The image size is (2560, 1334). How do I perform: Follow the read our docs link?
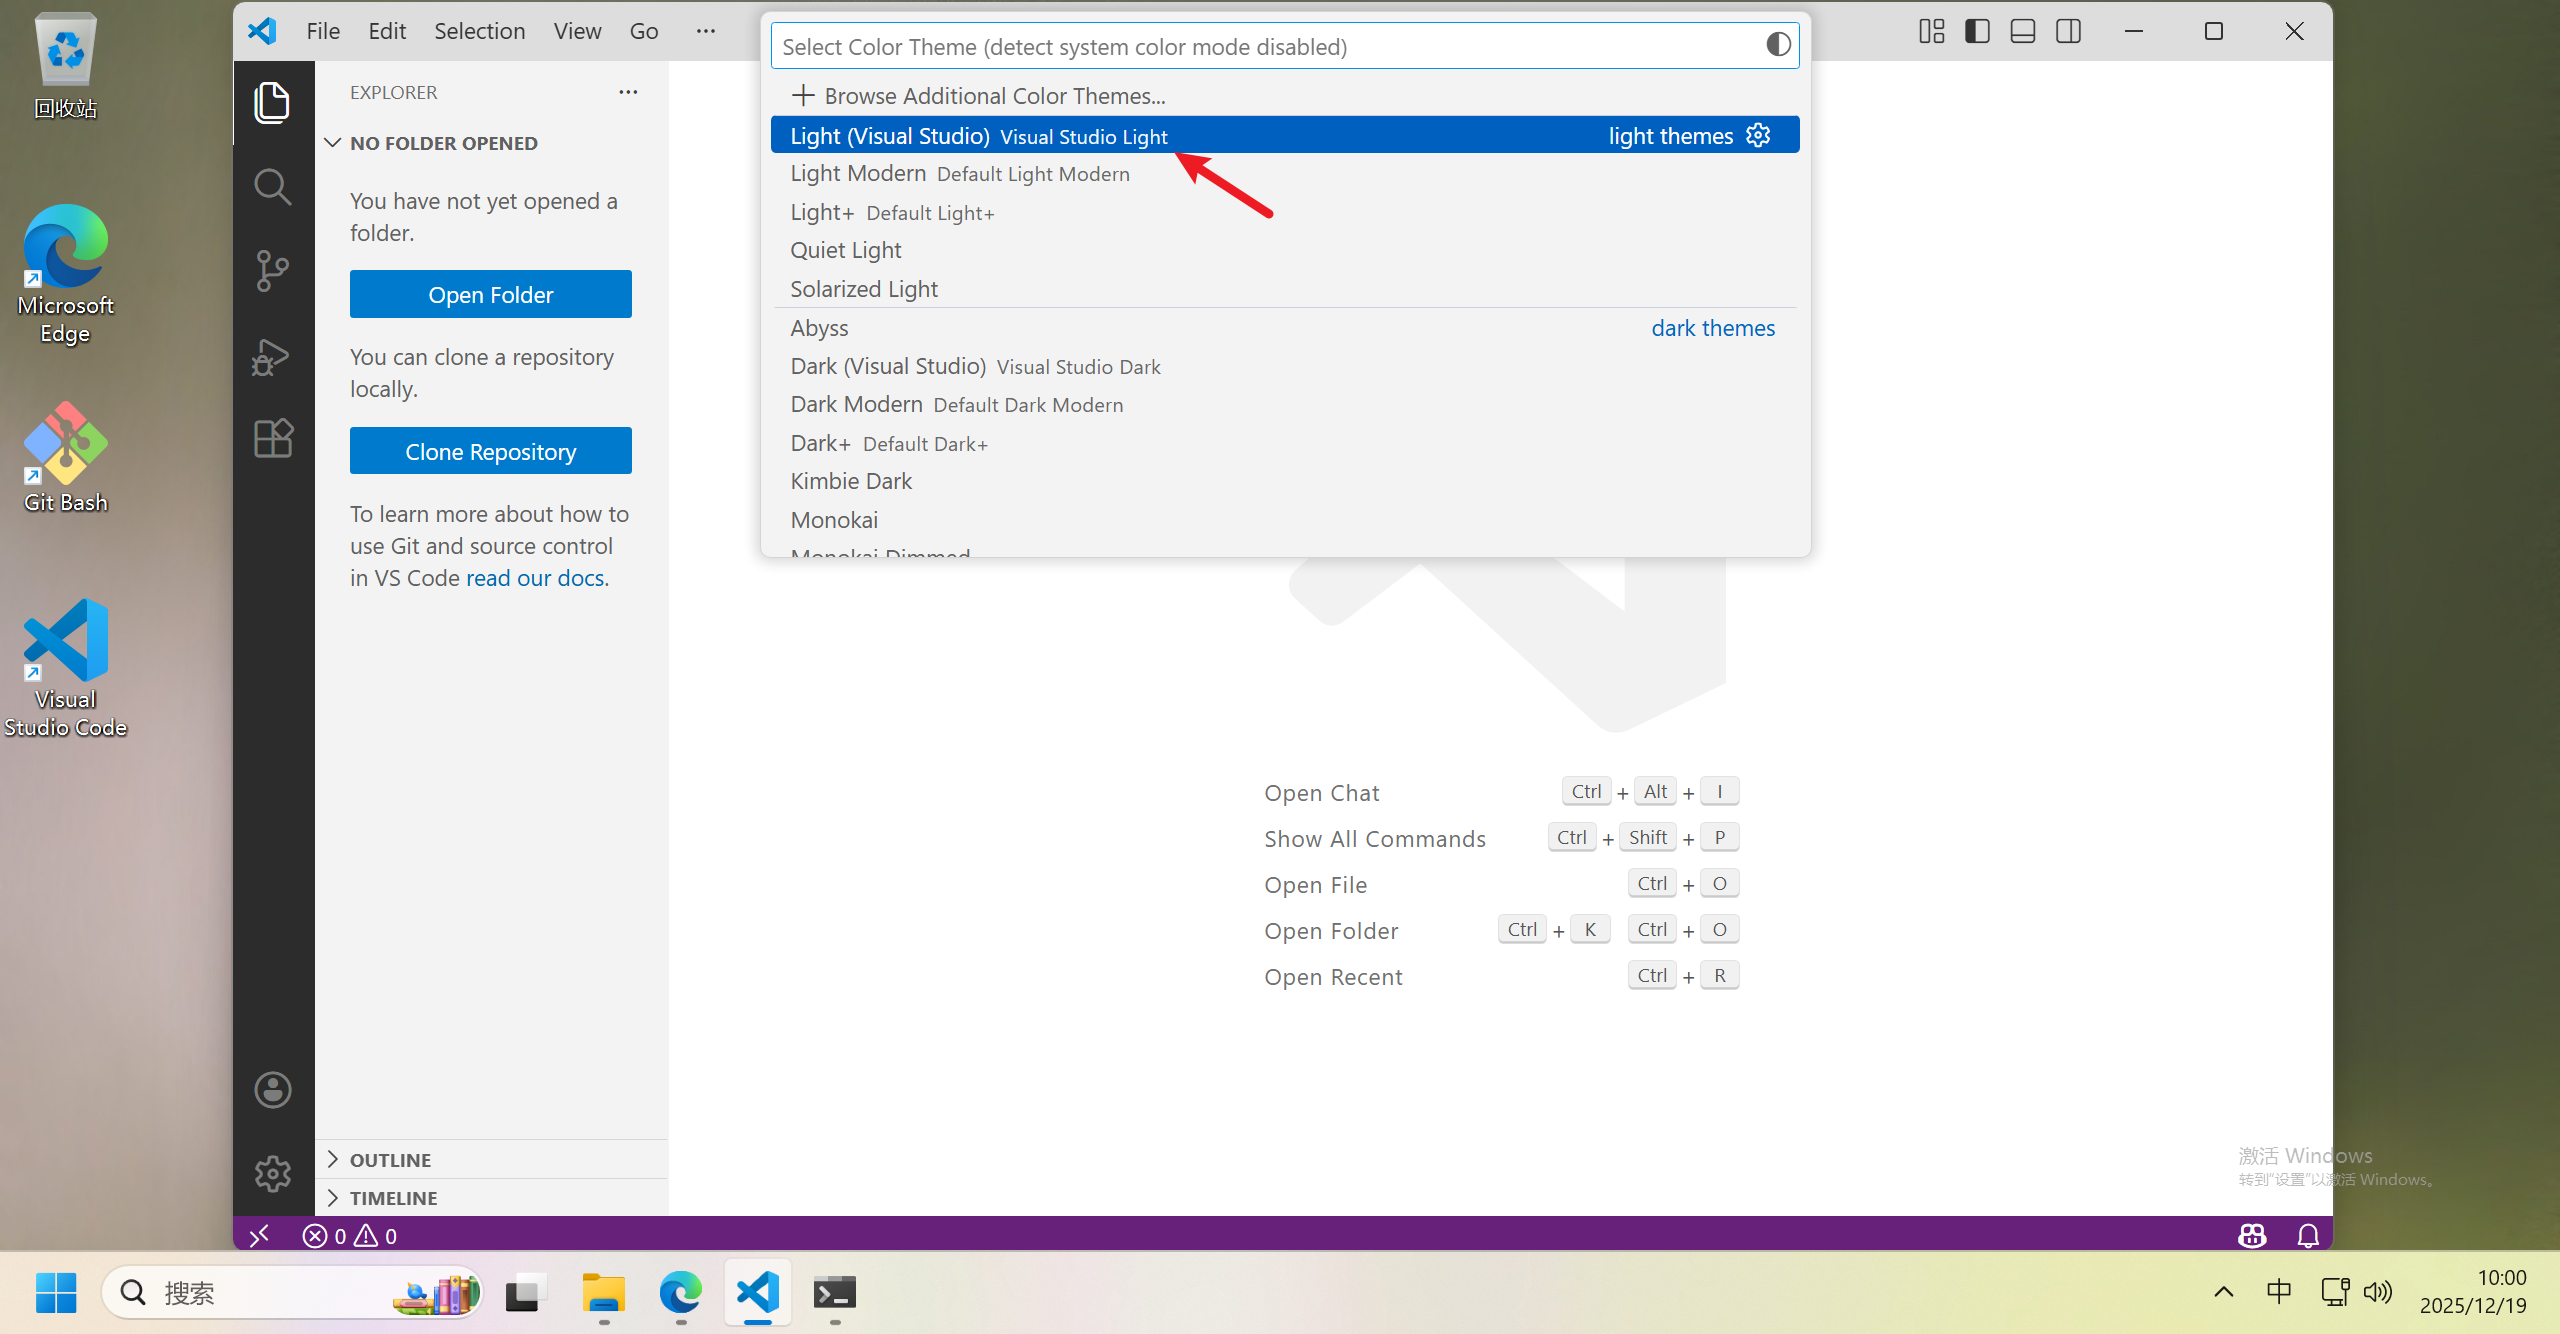tap(536, 578)
